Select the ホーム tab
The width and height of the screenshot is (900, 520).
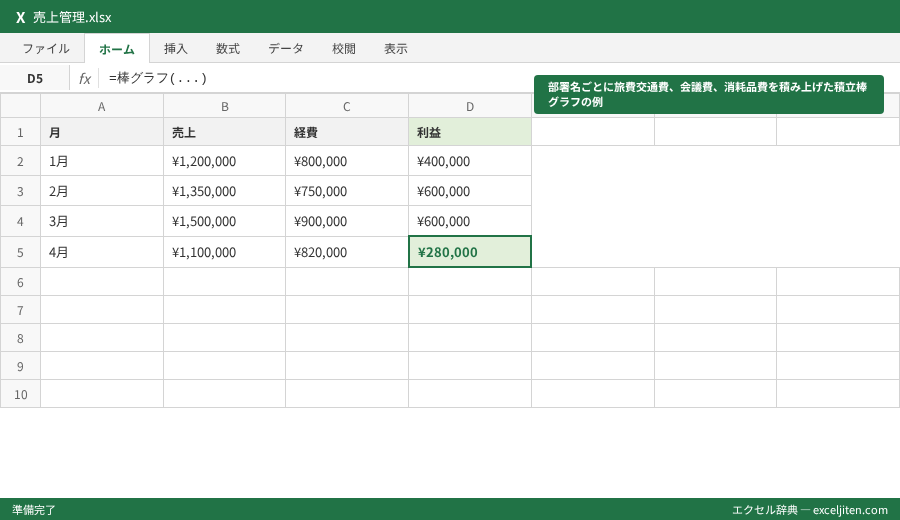point(117,49)
